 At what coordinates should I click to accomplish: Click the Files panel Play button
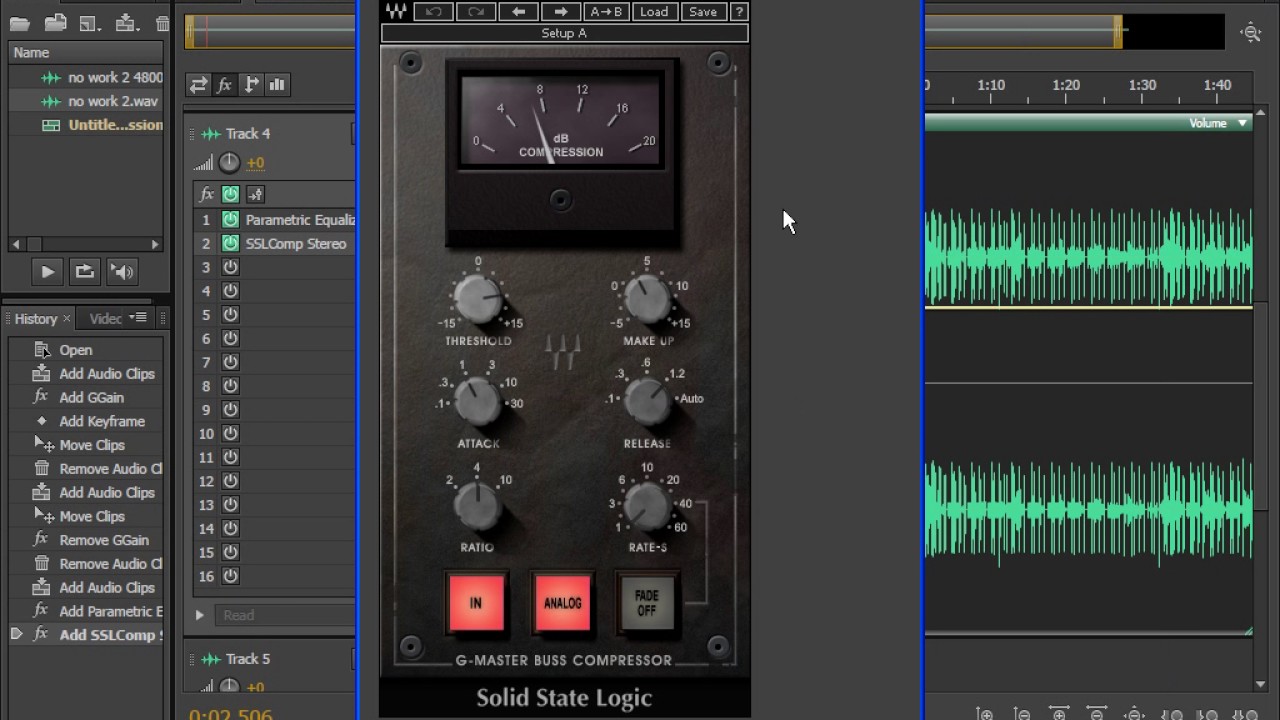(x=47, y=271)
